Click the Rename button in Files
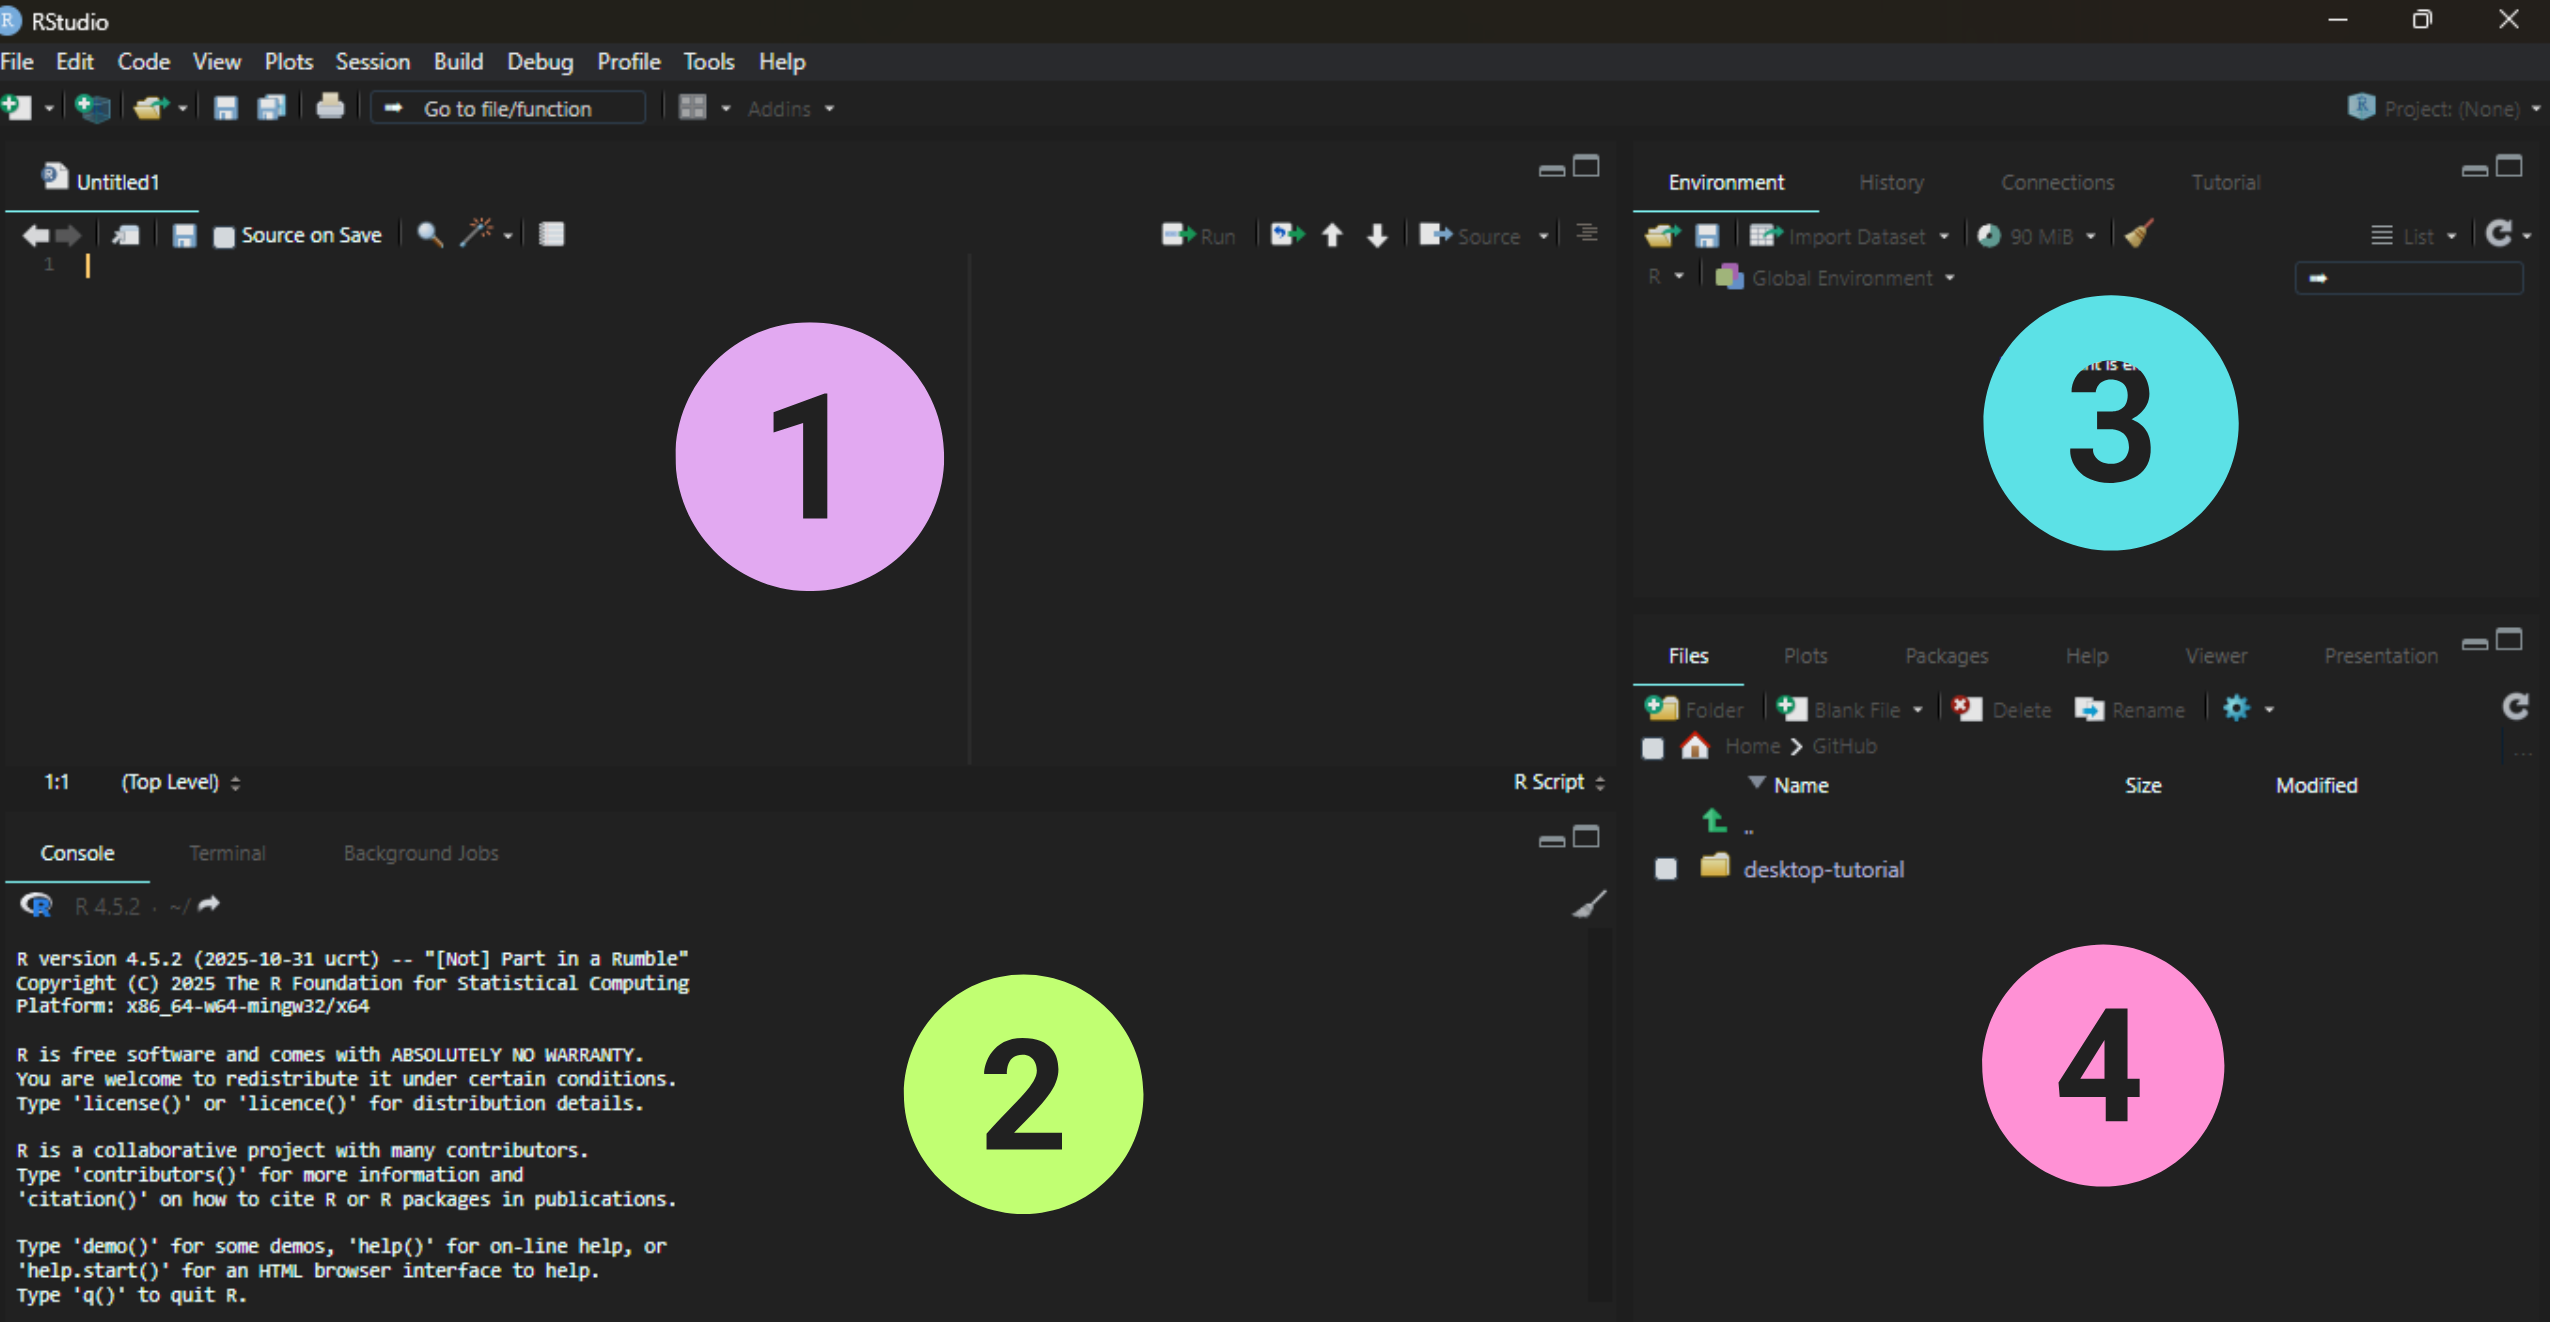 [x=2130, y=709]
